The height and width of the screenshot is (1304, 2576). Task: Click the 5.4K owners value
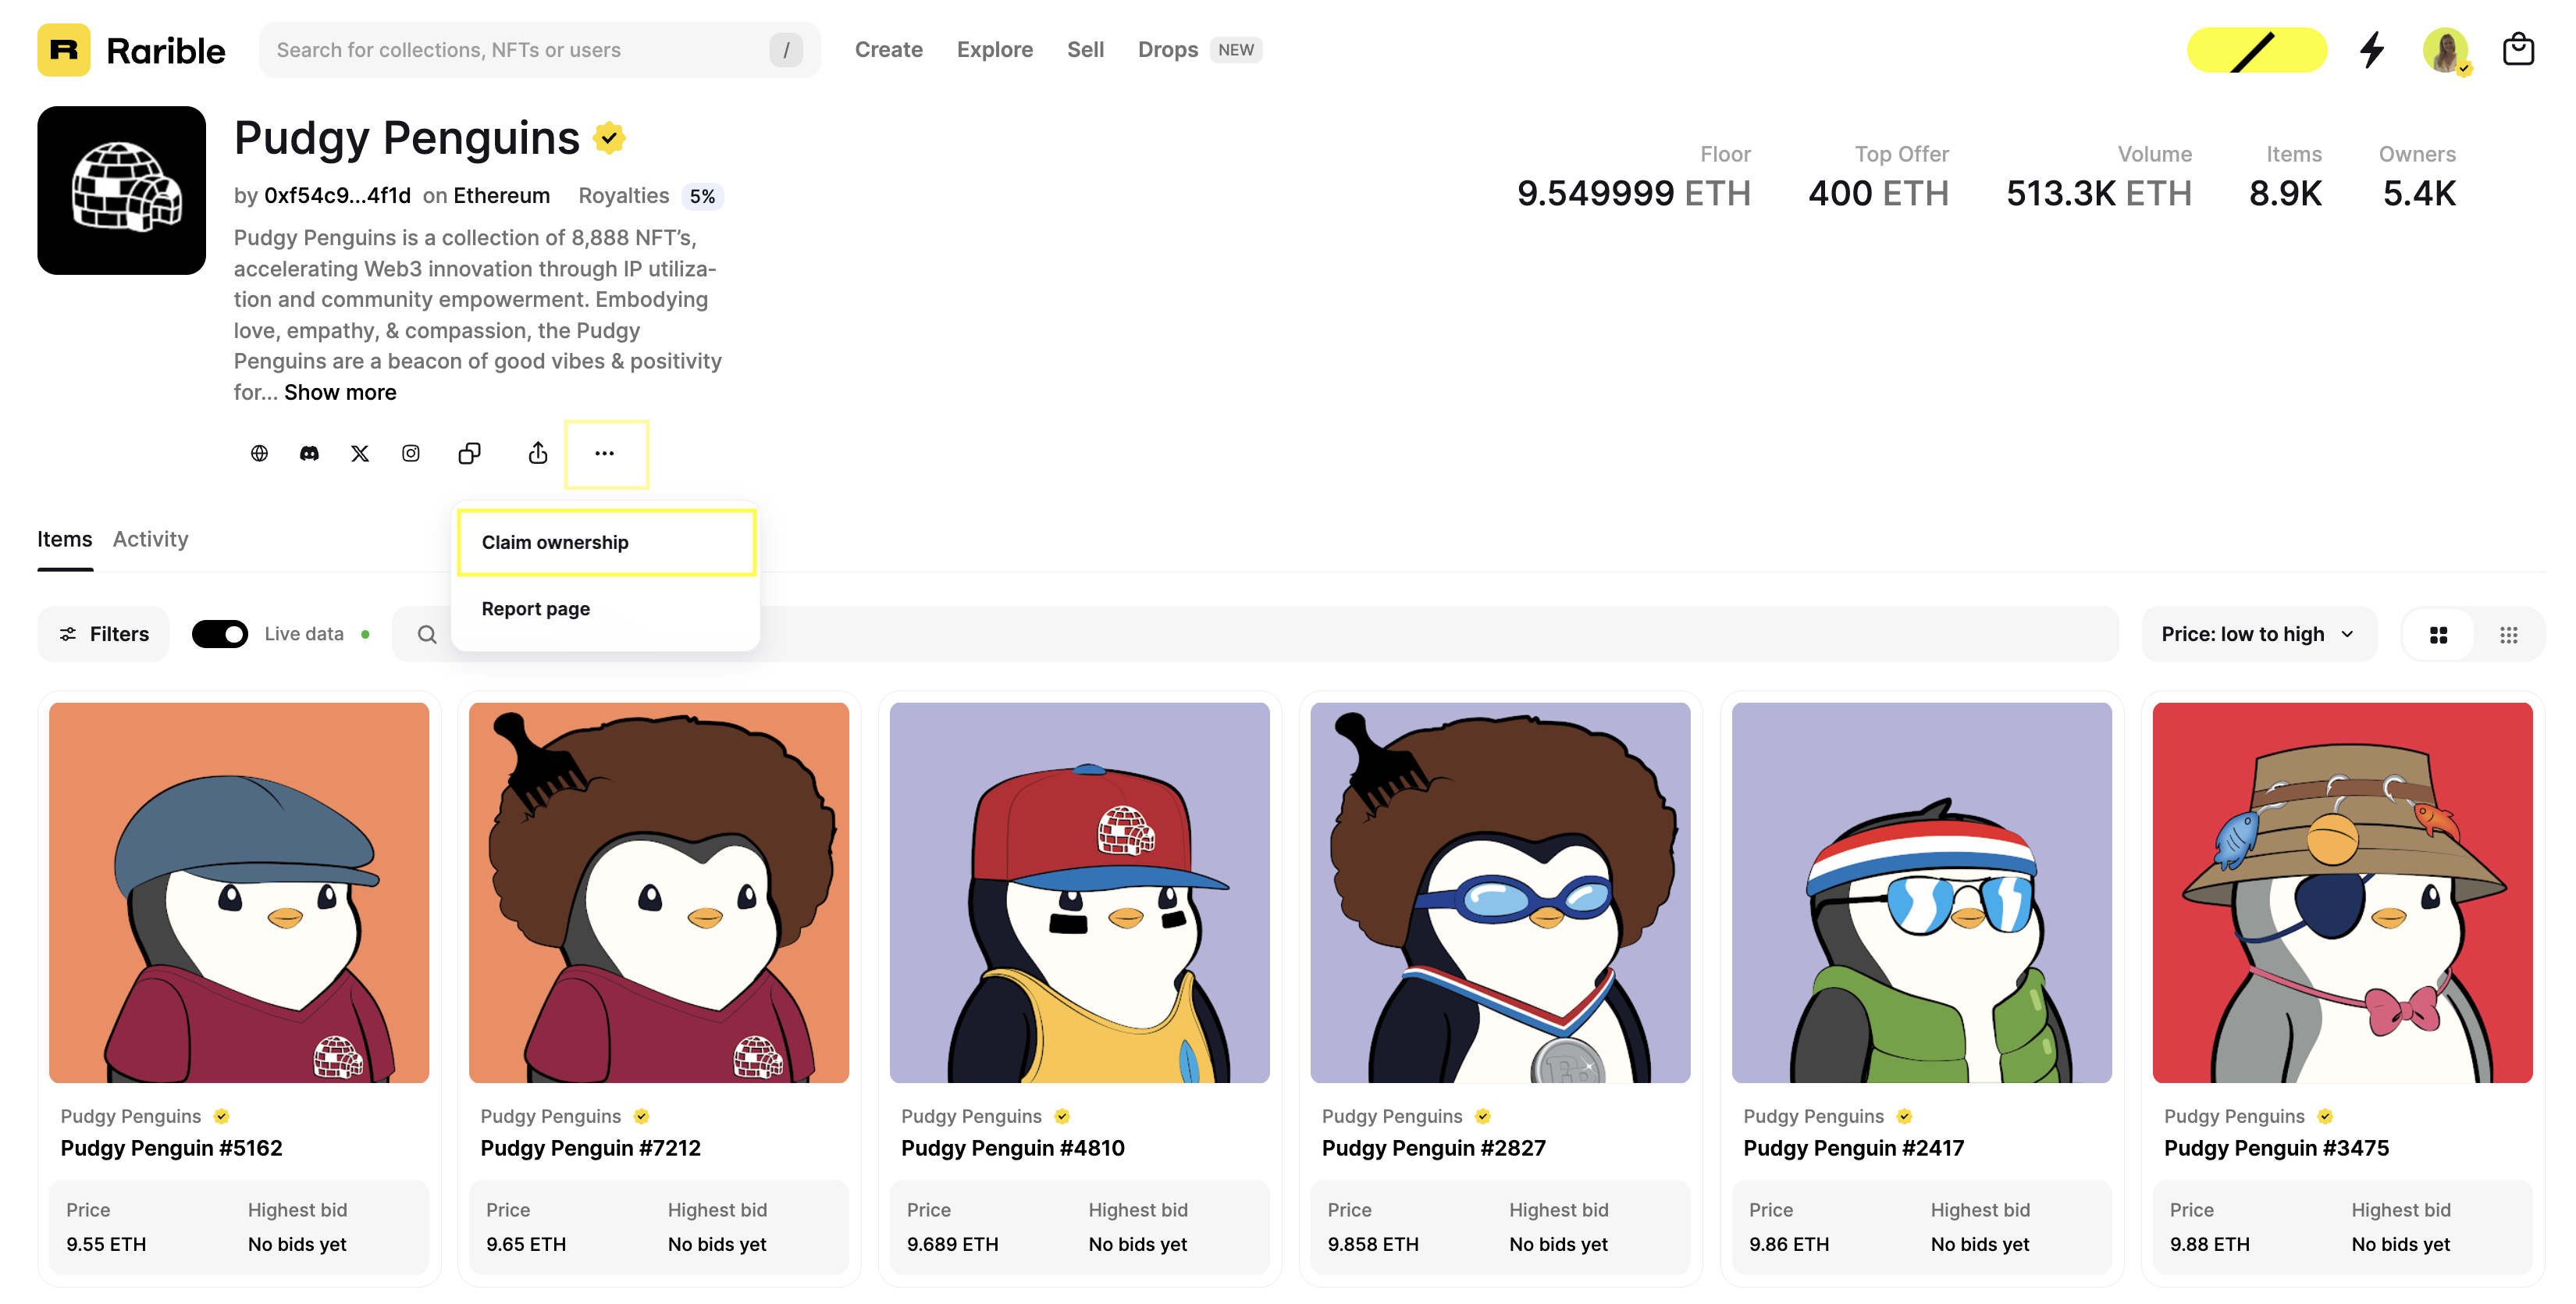(x=2418, y=193)
